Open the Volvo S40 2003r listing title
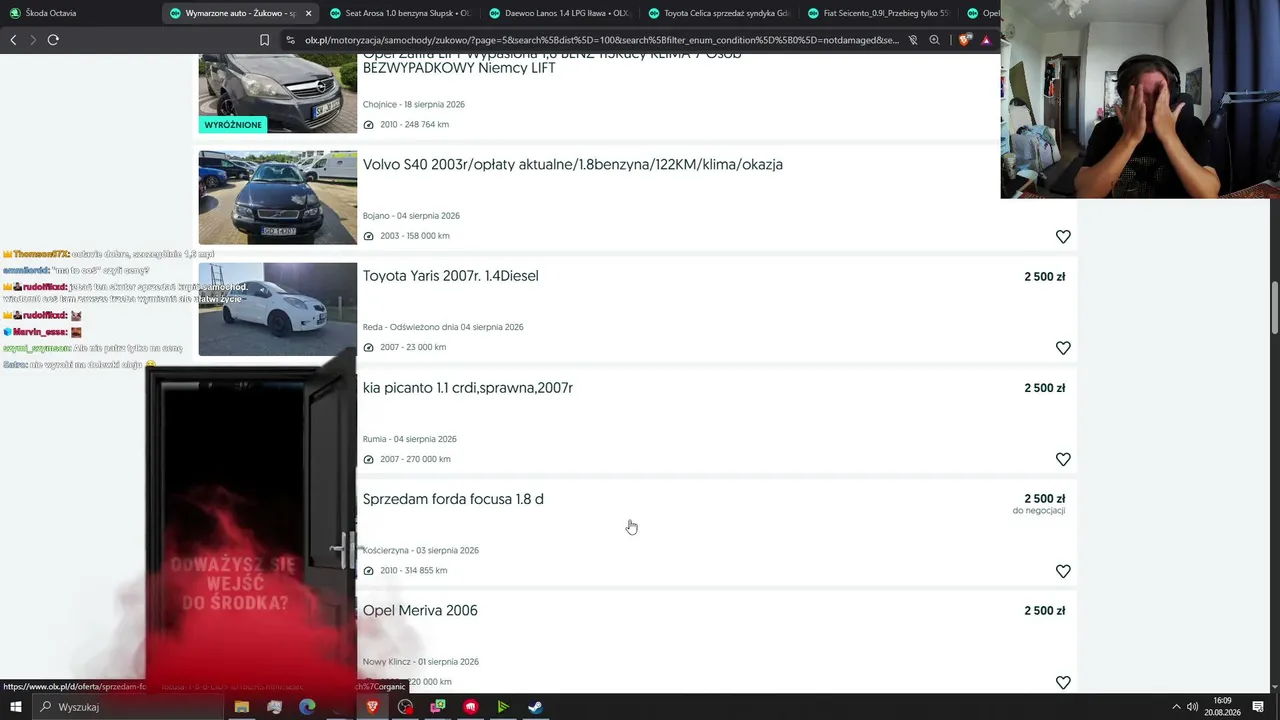1280x720 pixels. pos(573,165)
